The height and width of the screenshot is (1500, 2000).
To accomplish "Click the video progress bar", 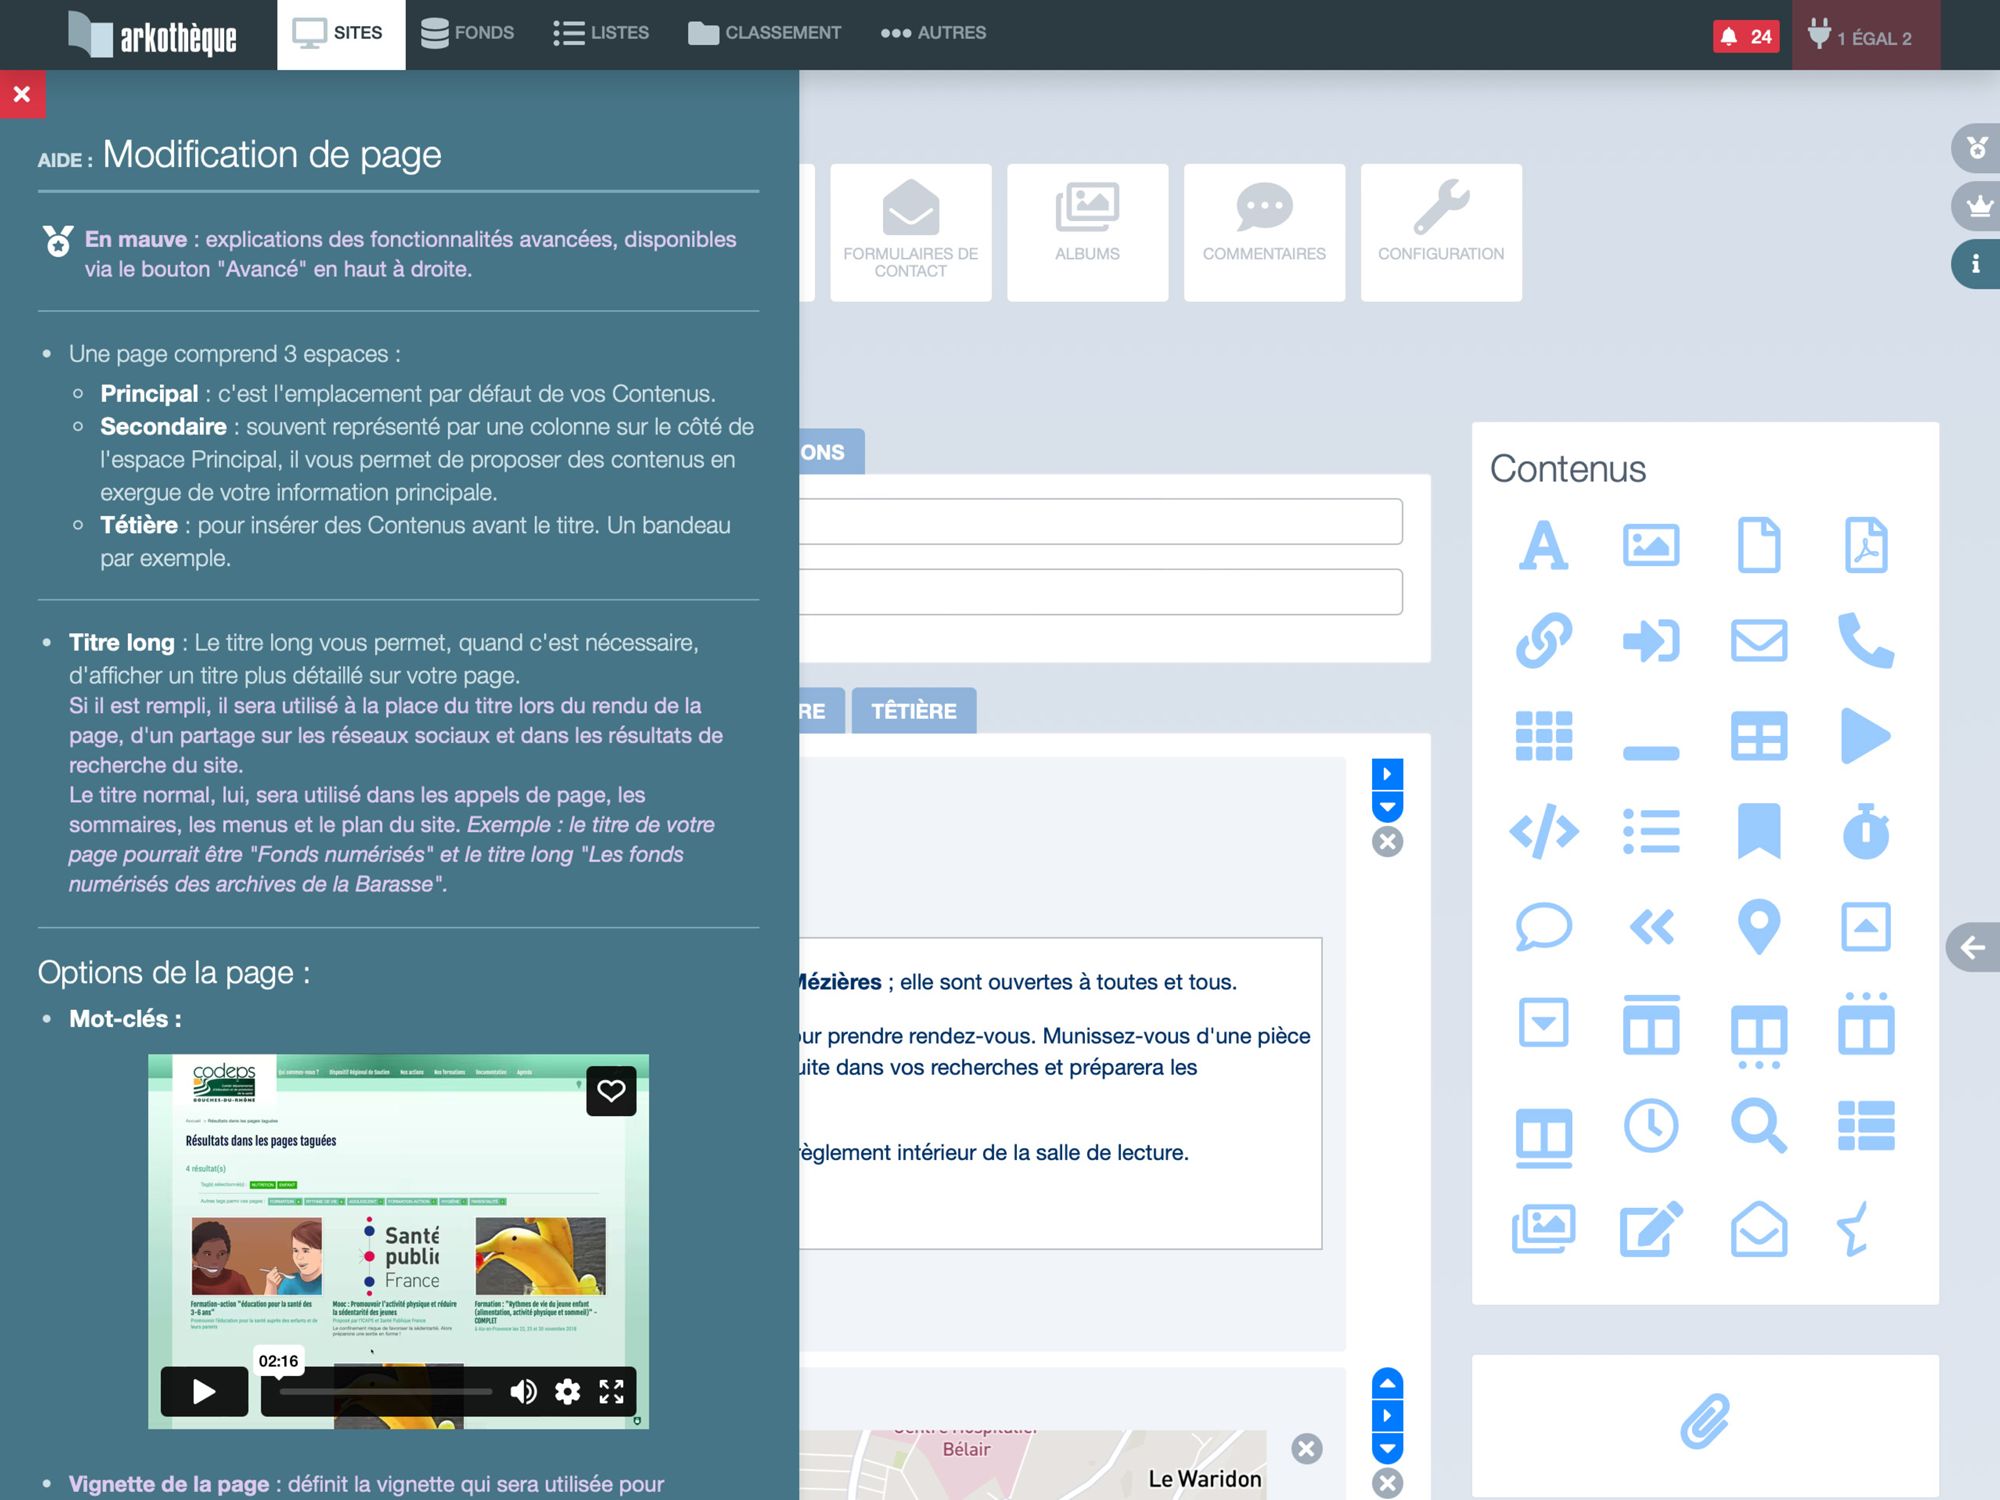I will (385, 1391).
